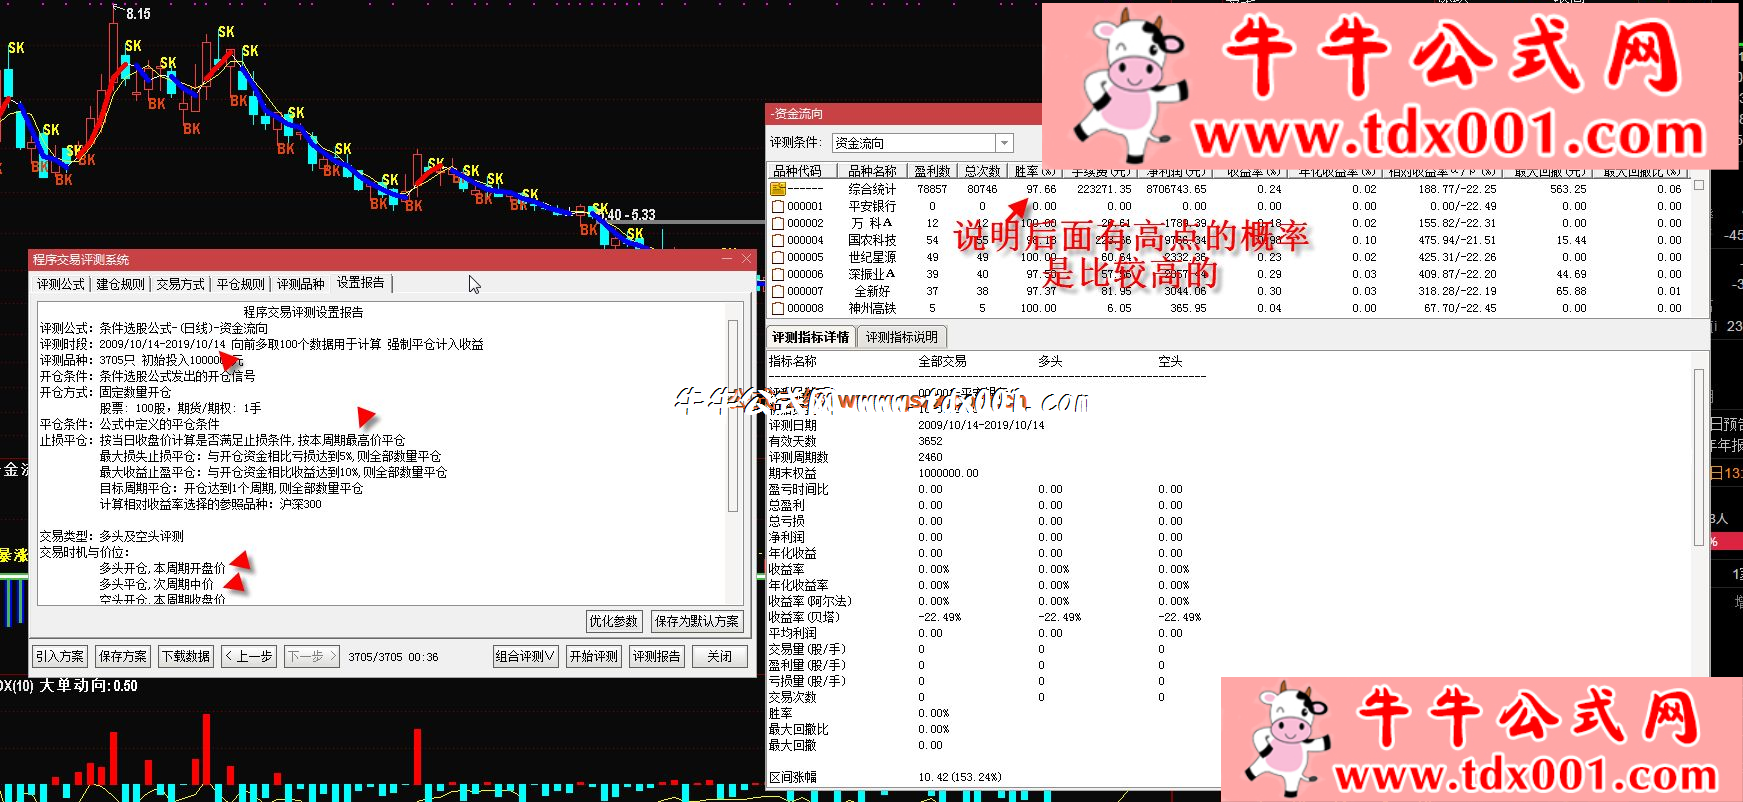1743x802 pixels.
Task: Click the 下载数据 button
Action: tap(186, 656)
